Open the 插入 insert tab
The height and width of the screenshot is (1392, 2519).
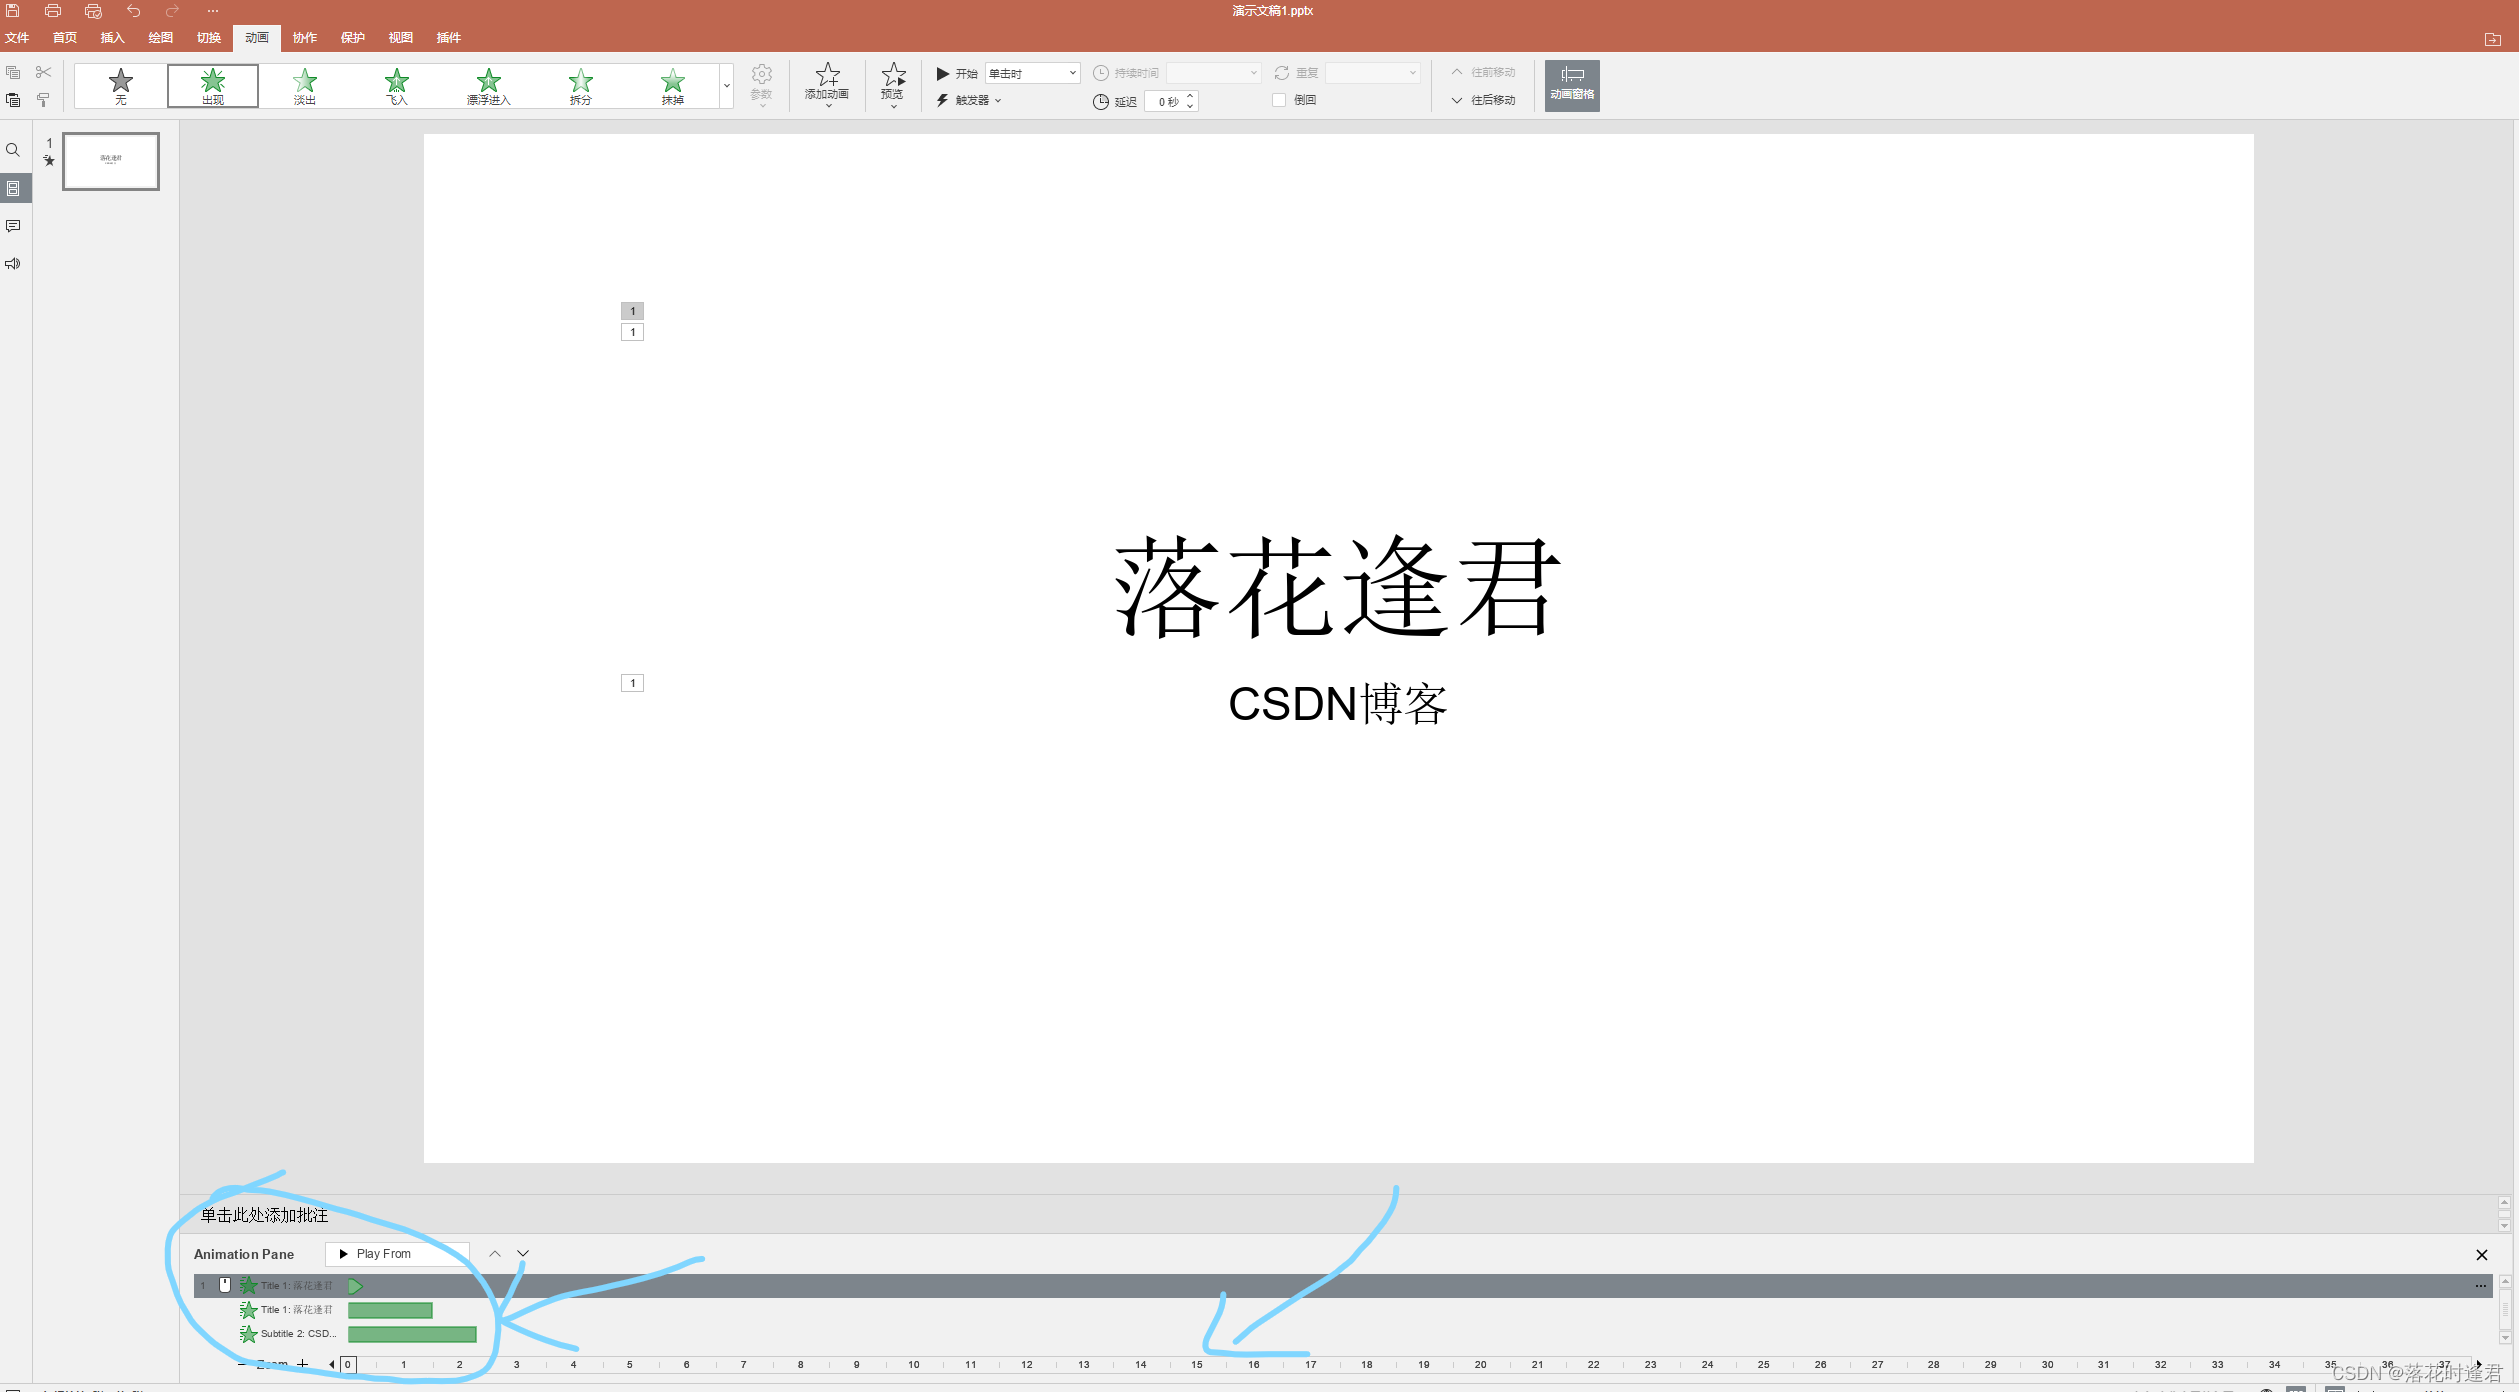point(113,38)
